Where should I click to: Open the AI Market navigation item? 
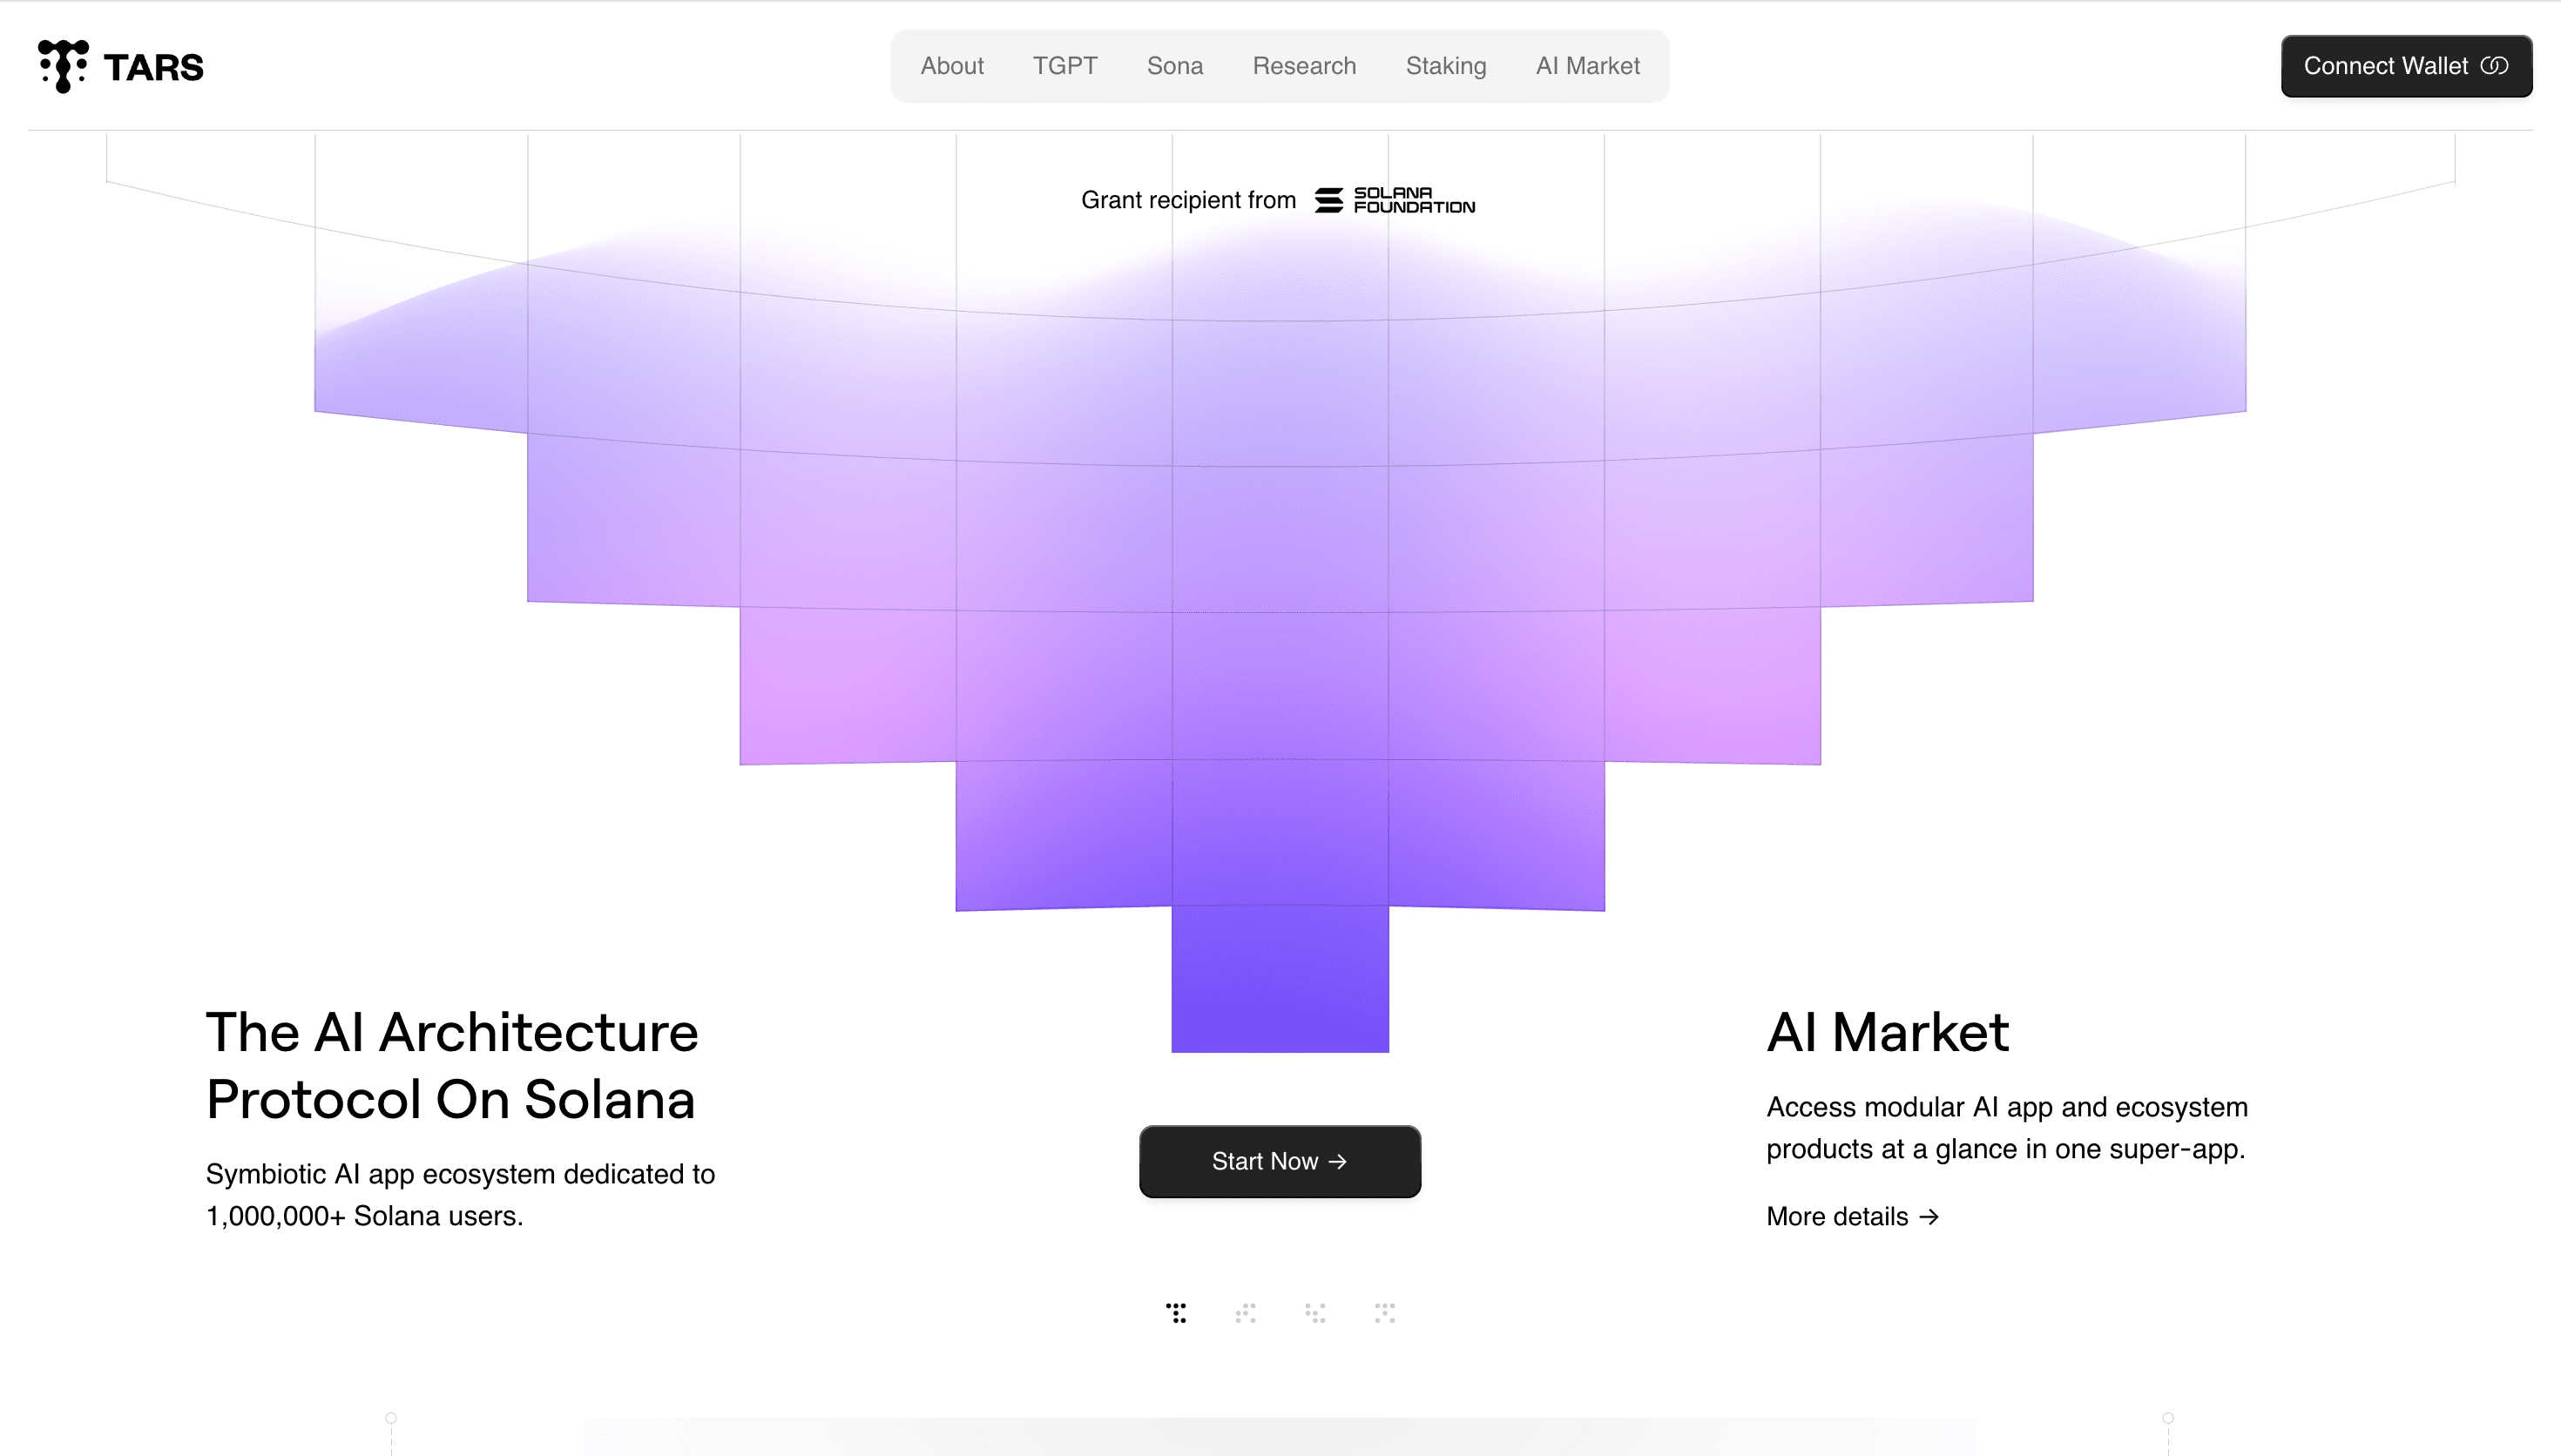click(1587, 66)
